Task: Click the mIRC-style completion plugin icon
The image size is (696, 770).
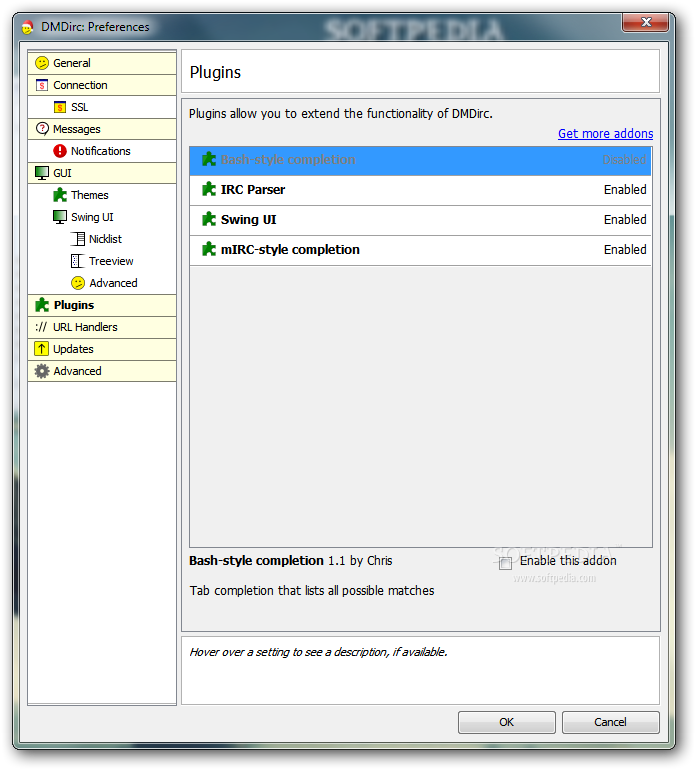Action: tap(209, 249)
